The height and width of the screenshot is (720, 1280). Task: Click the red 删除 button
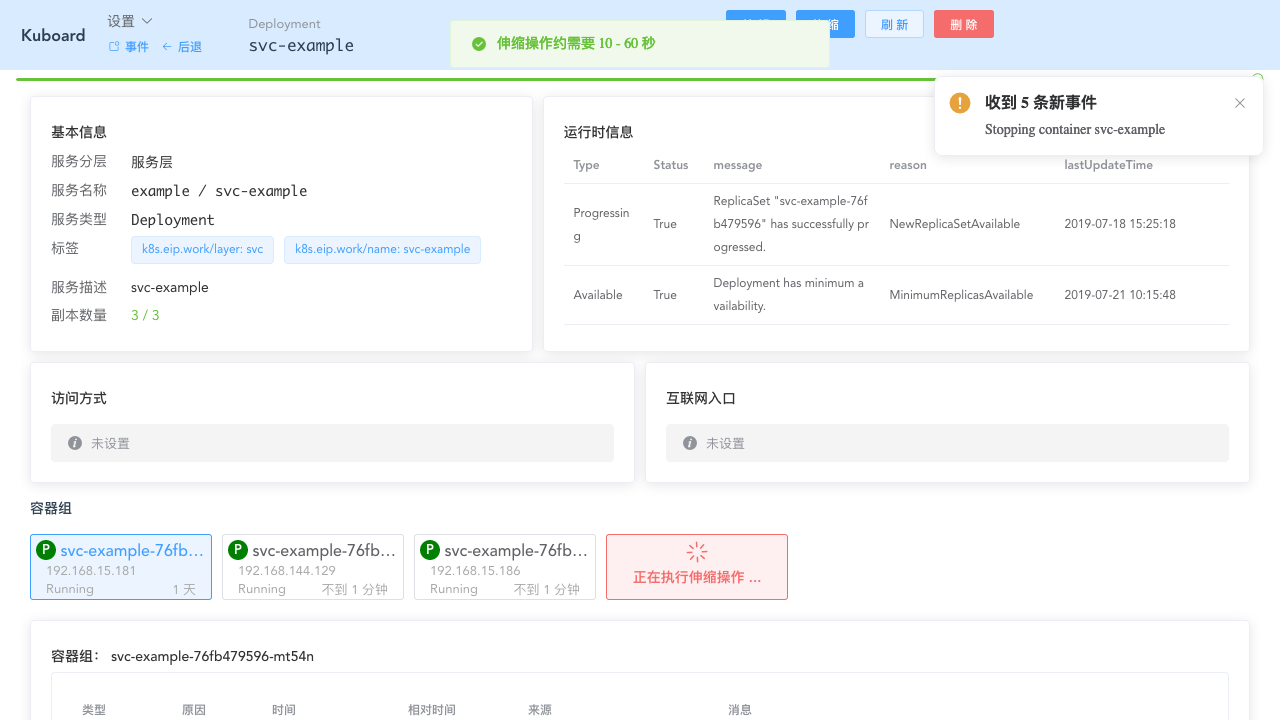(963, 24)
